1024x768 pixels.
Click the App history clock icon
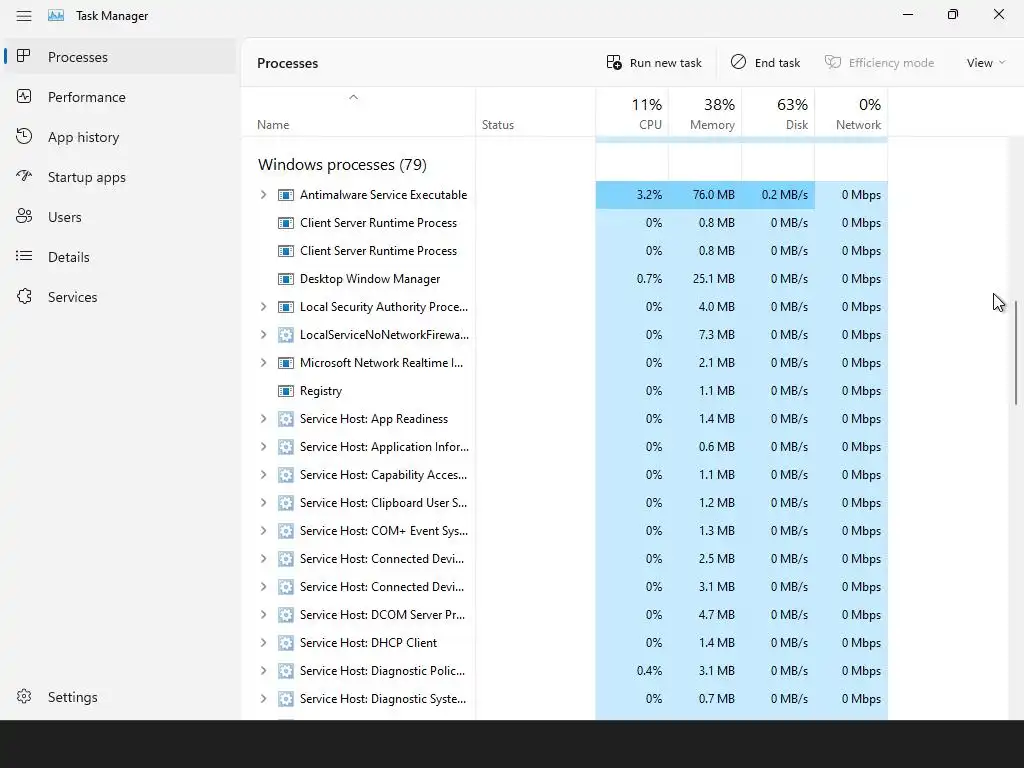[24, 136]
